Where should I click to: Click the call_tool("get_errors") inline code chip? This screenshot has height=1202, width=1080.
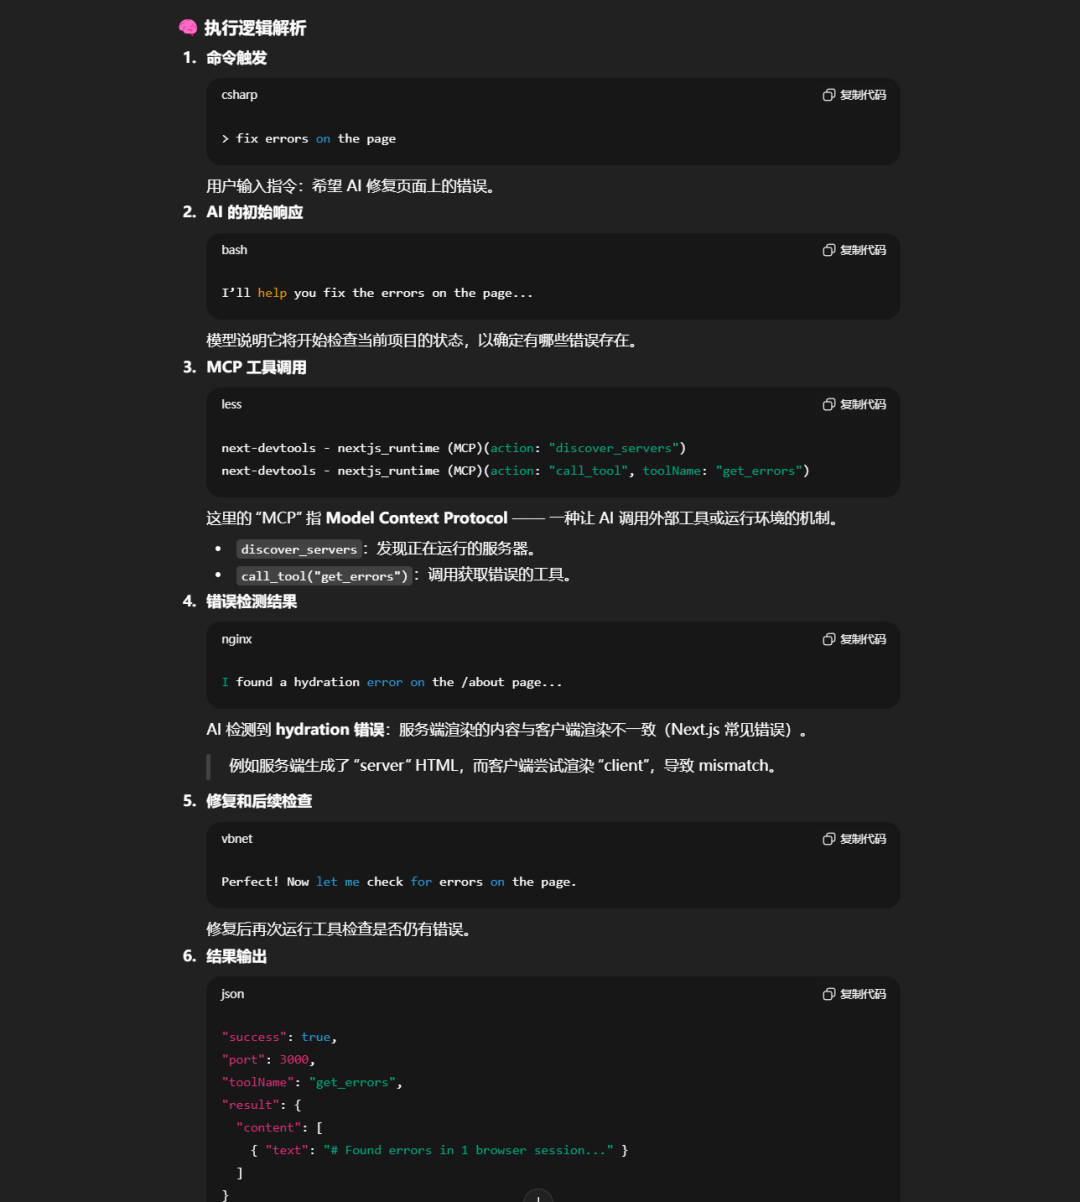(324, 576)
